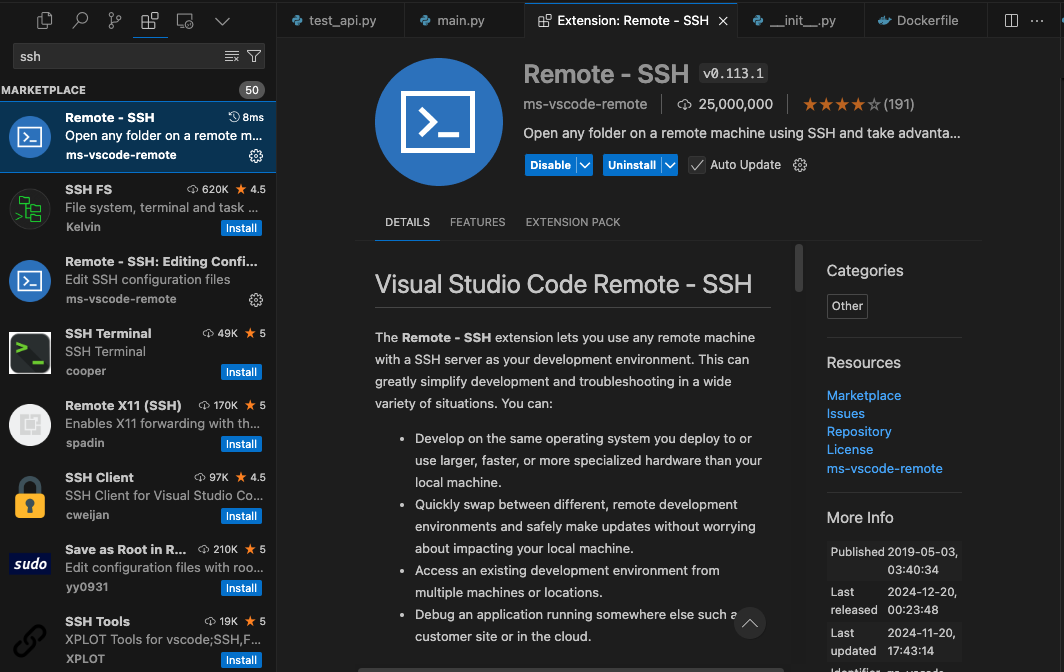Open ms-vscode-remote link under Resources
The height and width of the screenshot is (672, 1064).
pos(884,468)
